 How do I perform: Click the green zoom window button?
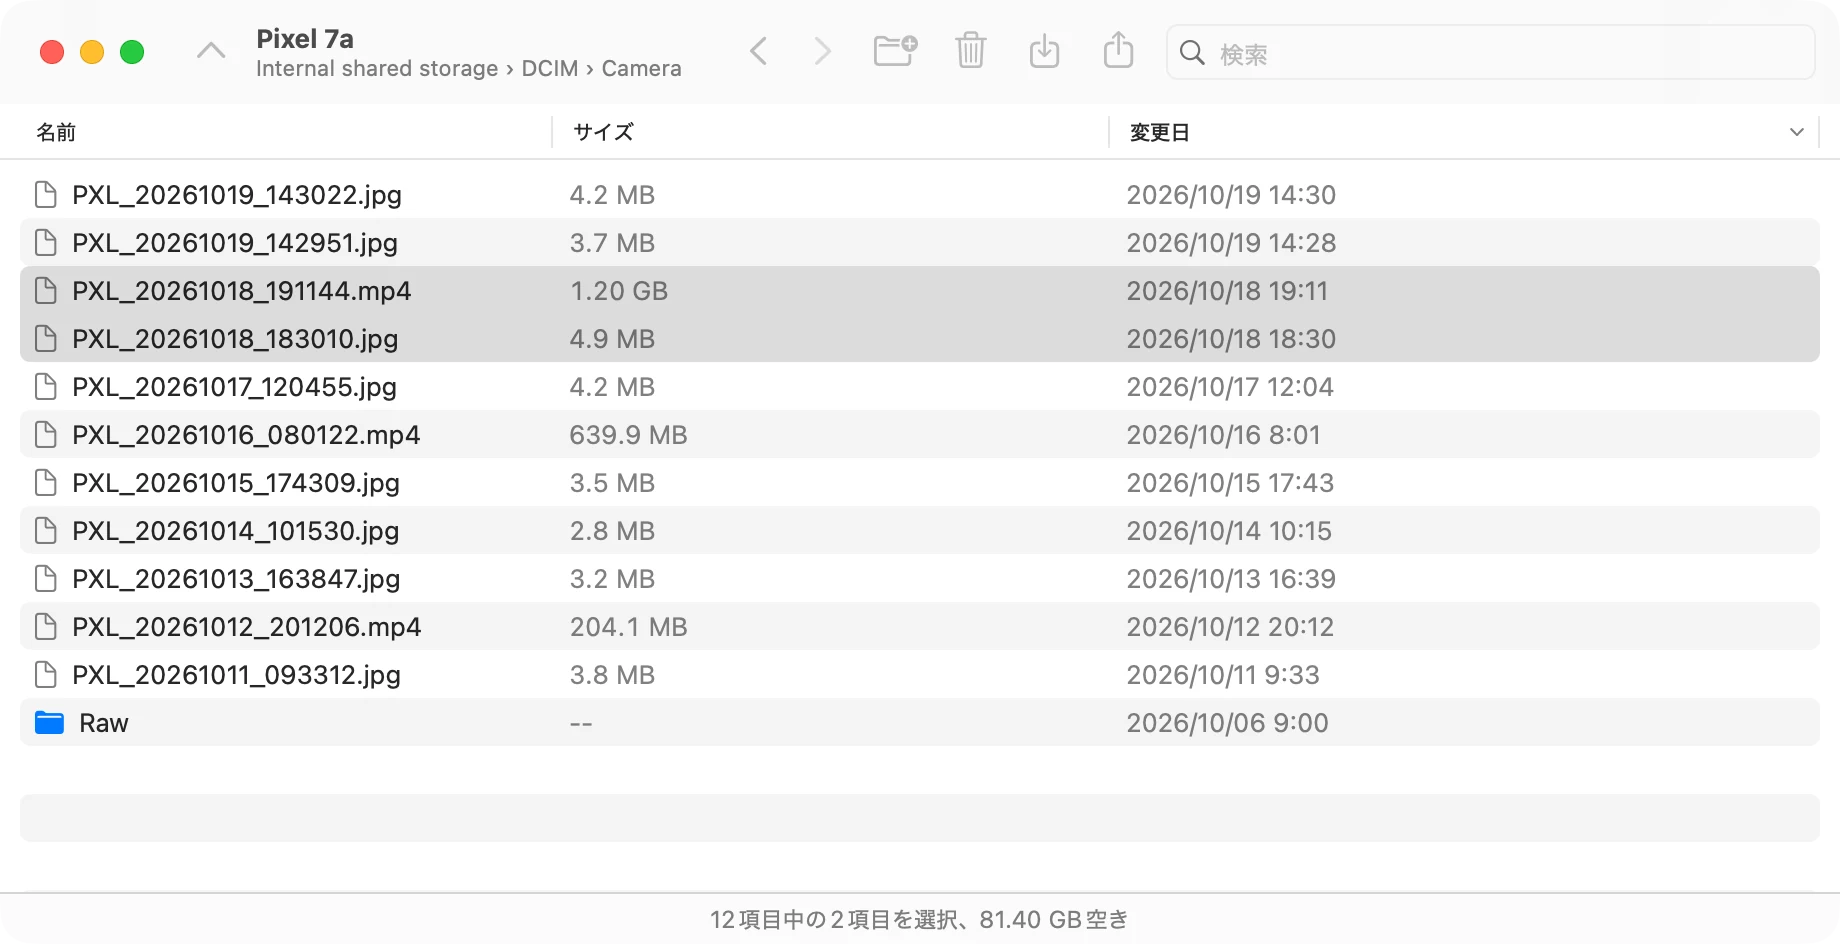coord(132,52)
